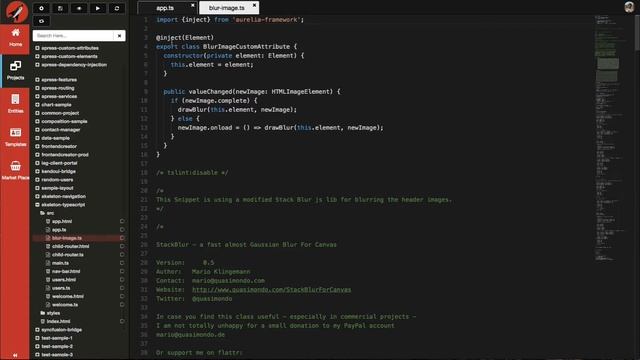The width and height of the screenshot is (640, 360).
Task: Click the Search here input field
Action: tap(73, 36)
